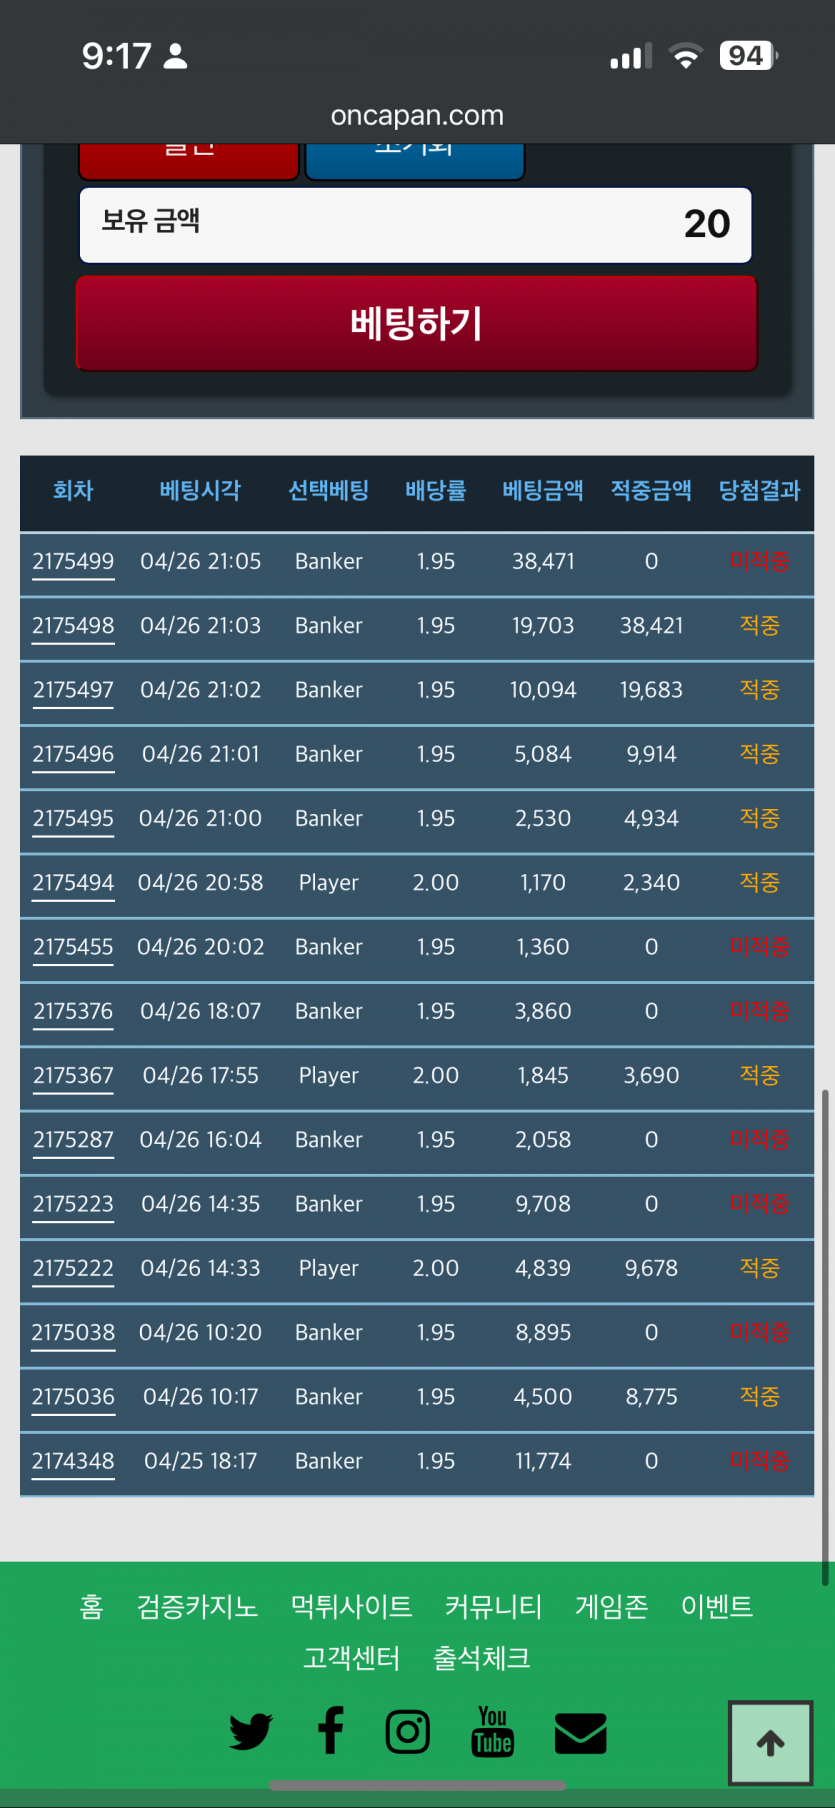
Task: Open 커뮤니티 footer menu item
Action: tap(493, 1607)
